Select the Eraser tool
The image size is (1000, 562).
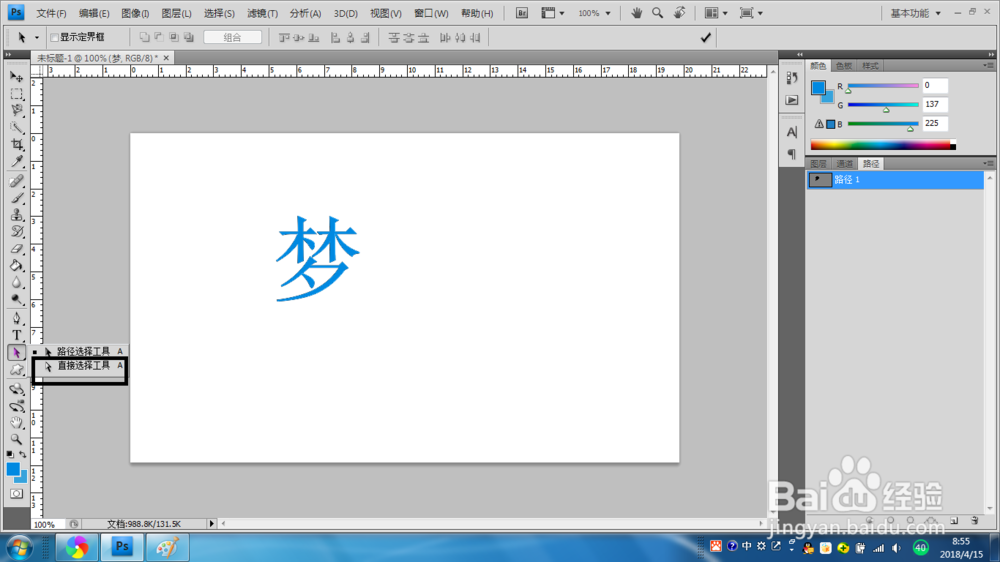(17, 249)
